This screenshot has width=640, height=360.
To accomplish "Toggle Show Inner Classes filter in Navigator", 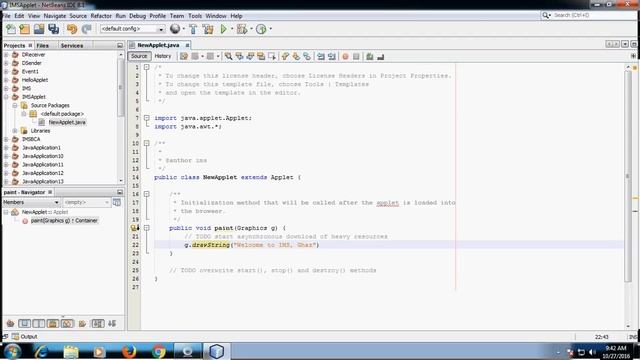I will [x=67, y=324].
